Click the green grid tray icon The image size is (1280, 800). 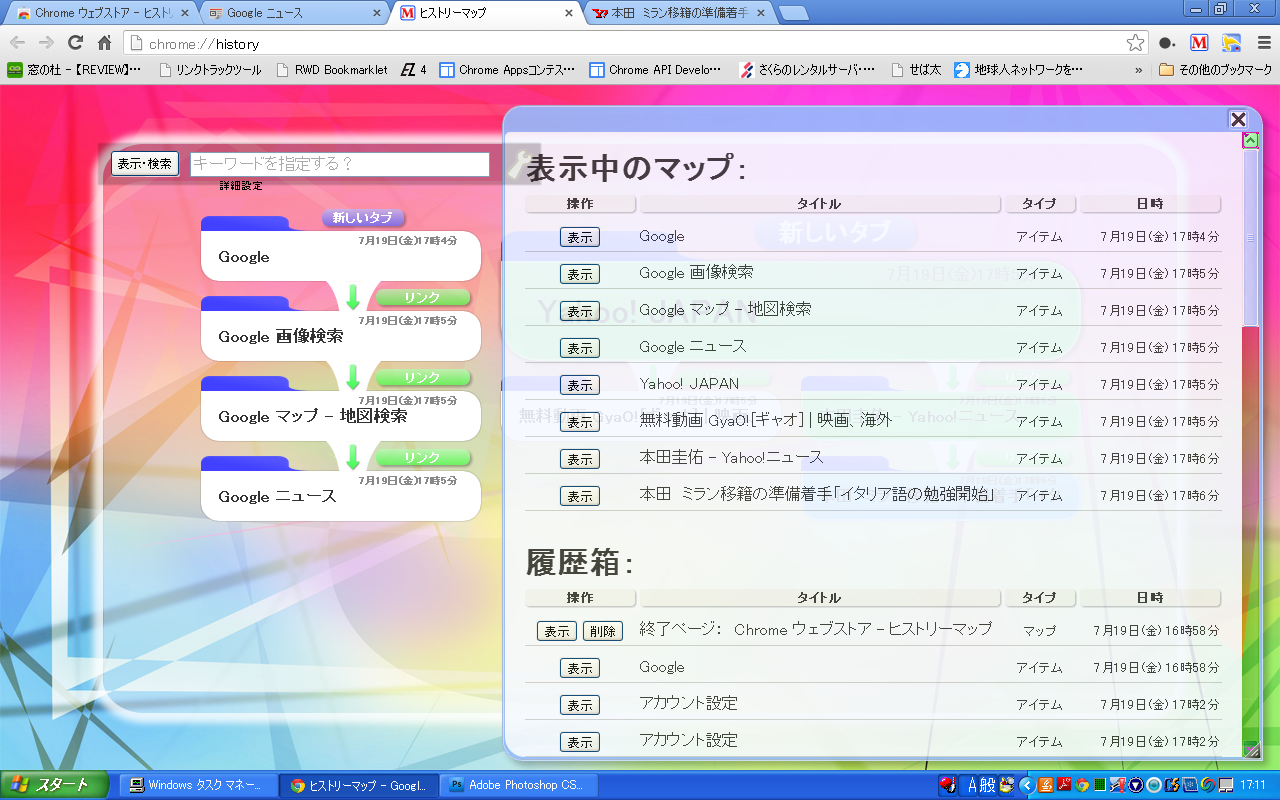pyautogui.click(x=1100, y=785)
